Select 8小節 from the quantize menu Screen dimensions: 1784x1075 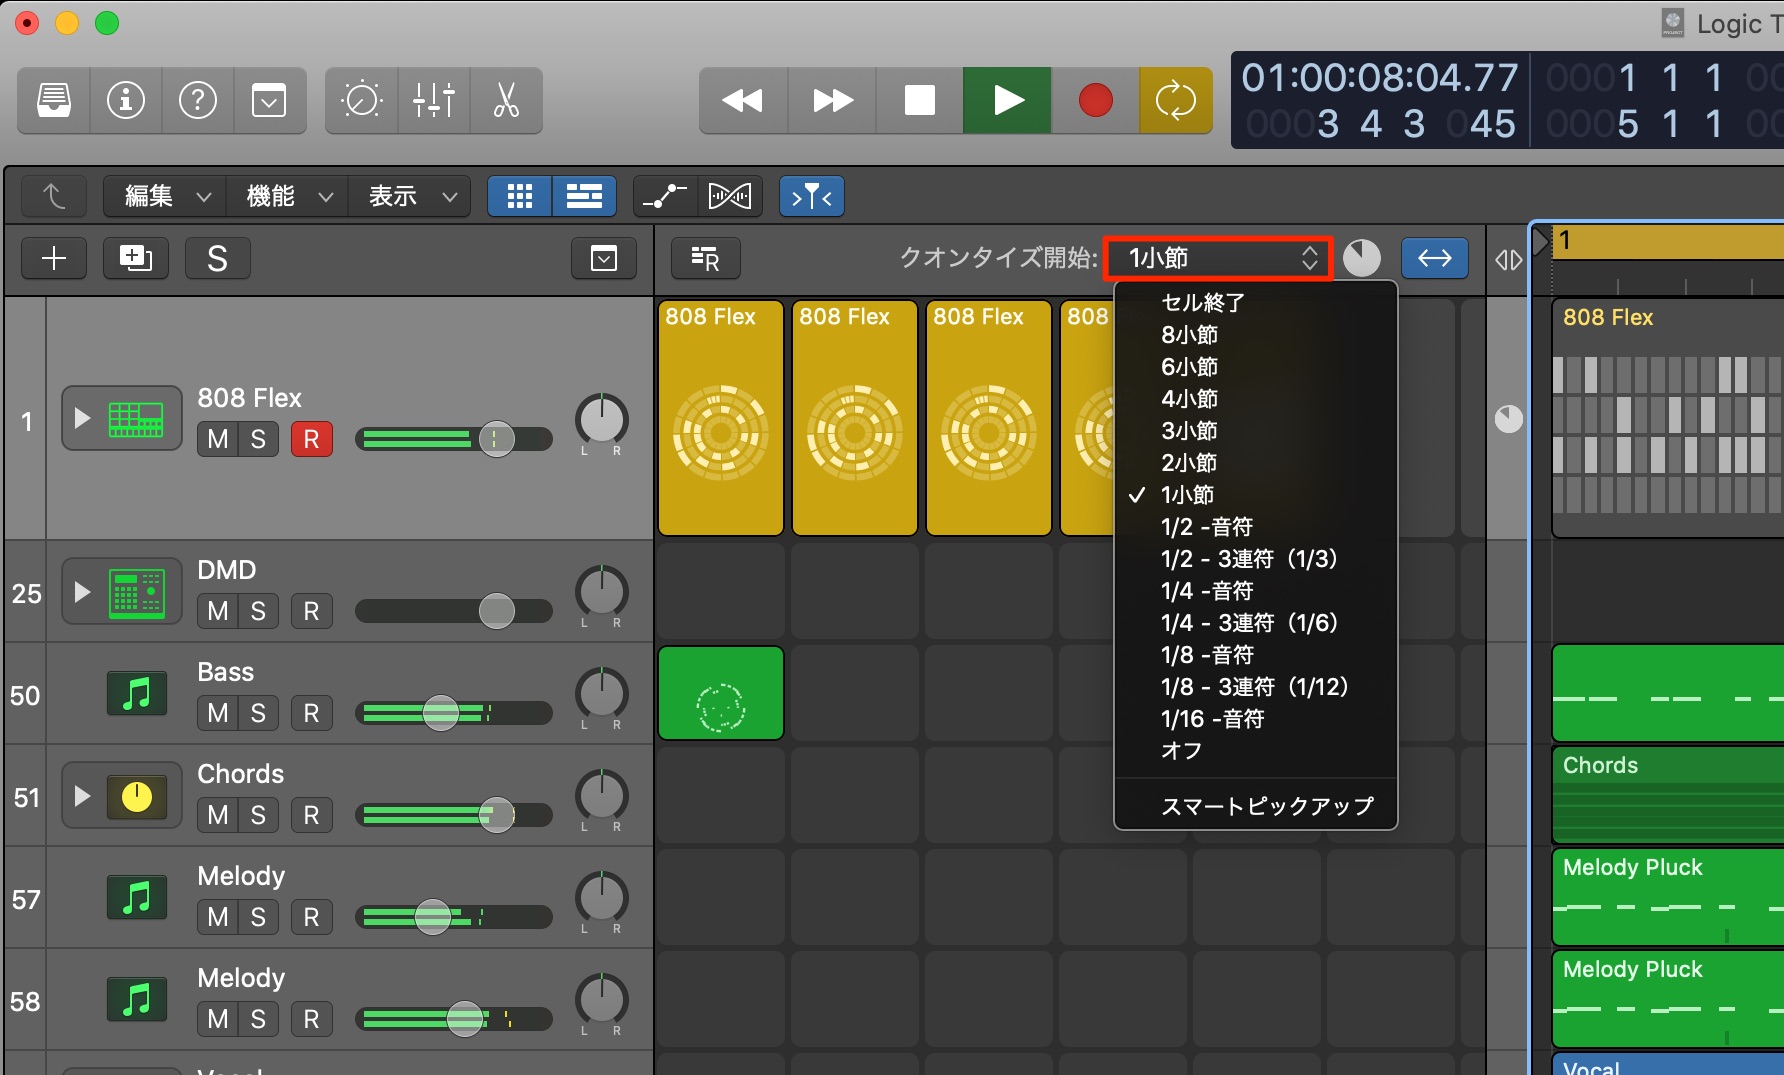pyautogui.click(x=1255, y=334)
